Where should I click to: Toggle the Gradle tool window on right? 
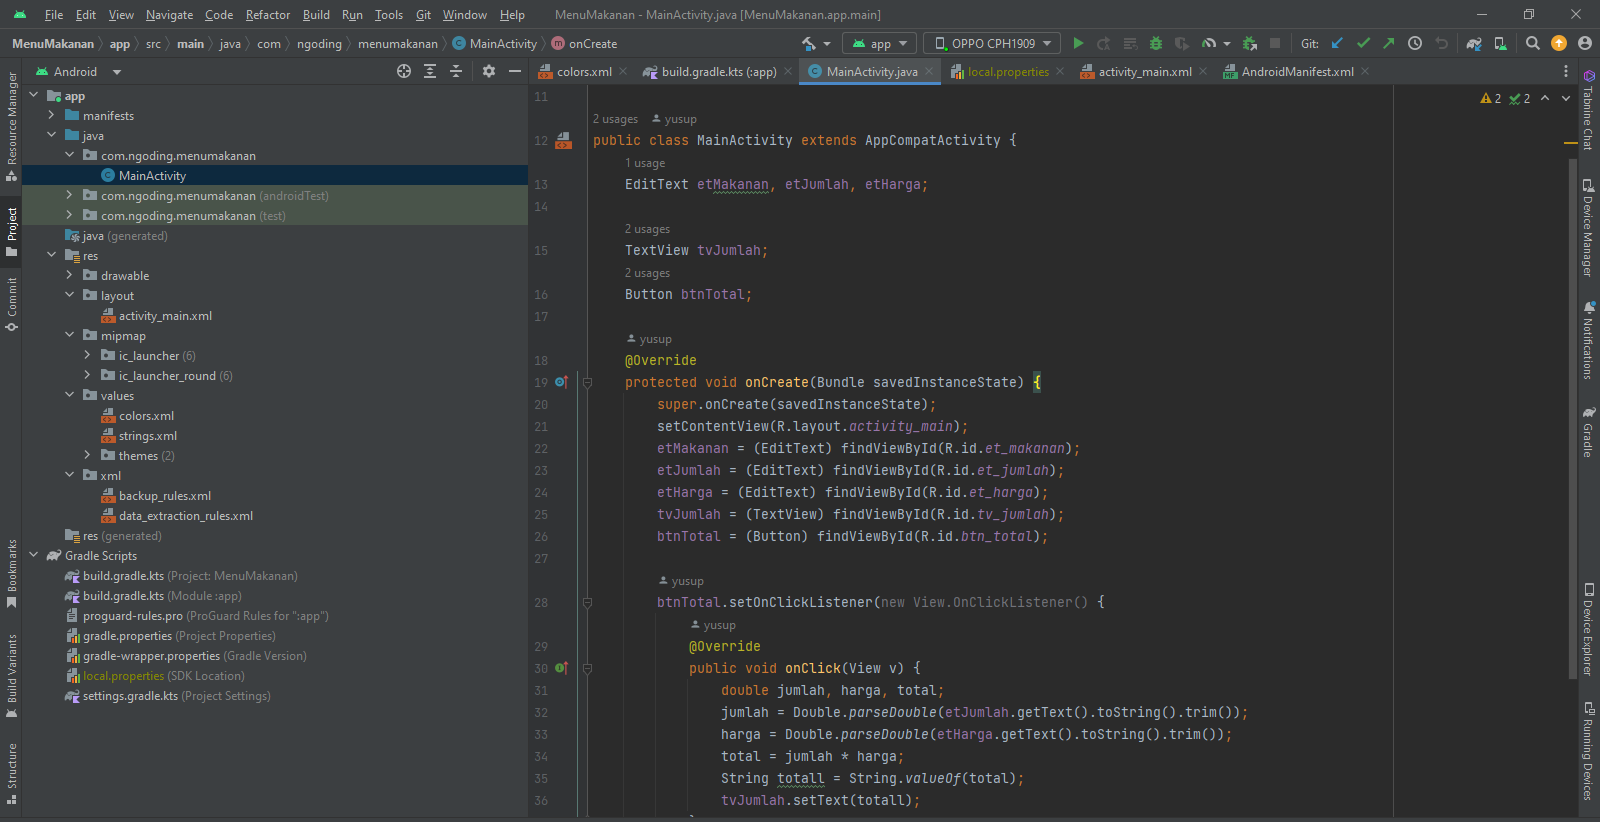(x=1588, y=432)
